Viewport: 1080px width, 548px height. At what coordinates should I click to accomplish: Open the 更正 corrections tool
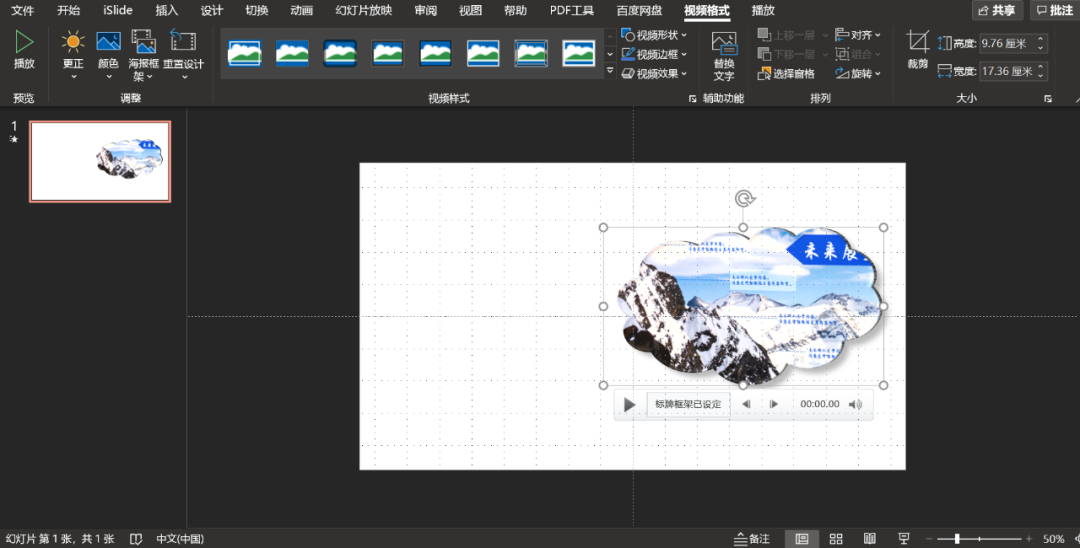73,50
